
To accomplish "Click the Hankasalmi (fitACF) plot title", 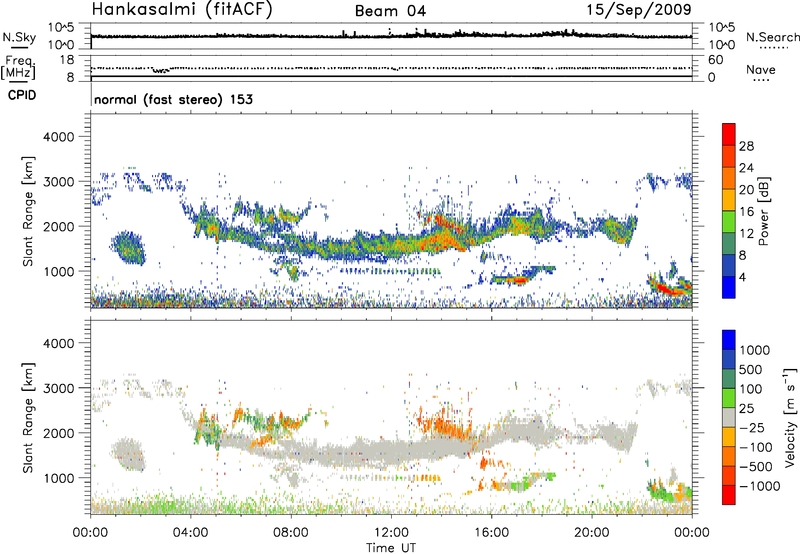I will pos(182,10).
